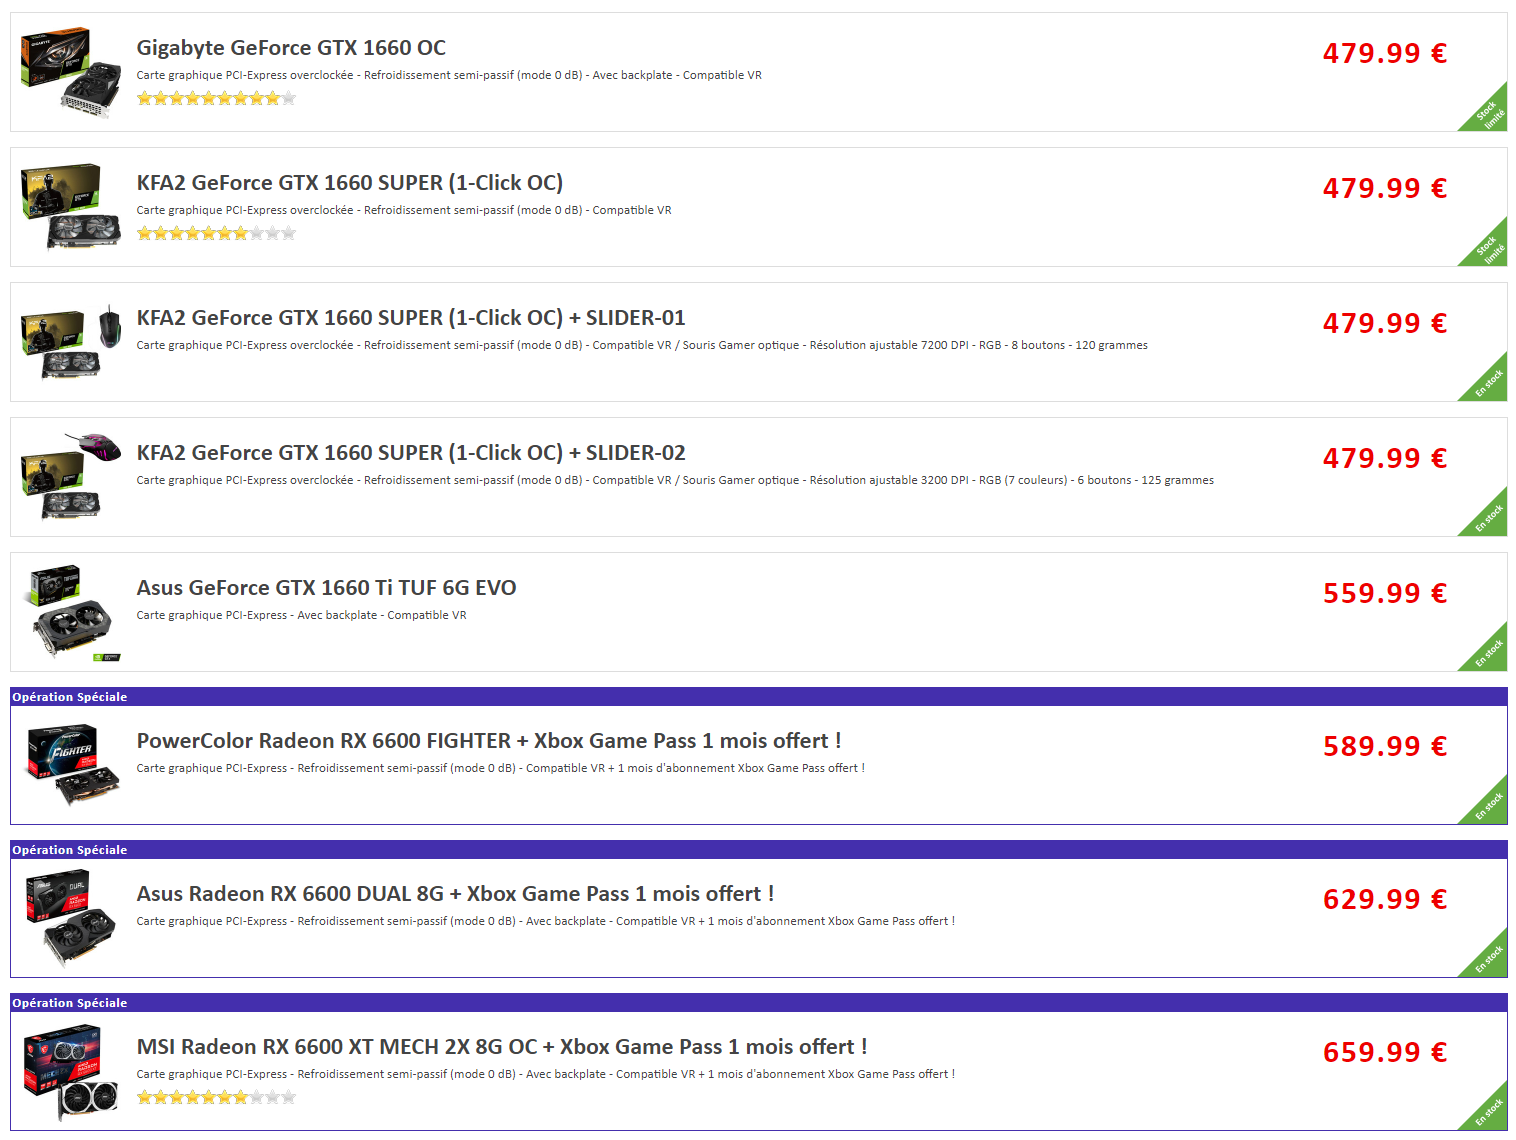Open Asus GeForce GTX 1660 Ti TUF title
Image resolution: width=1516 pixels, height=1140 pixels.
(326, 588)
